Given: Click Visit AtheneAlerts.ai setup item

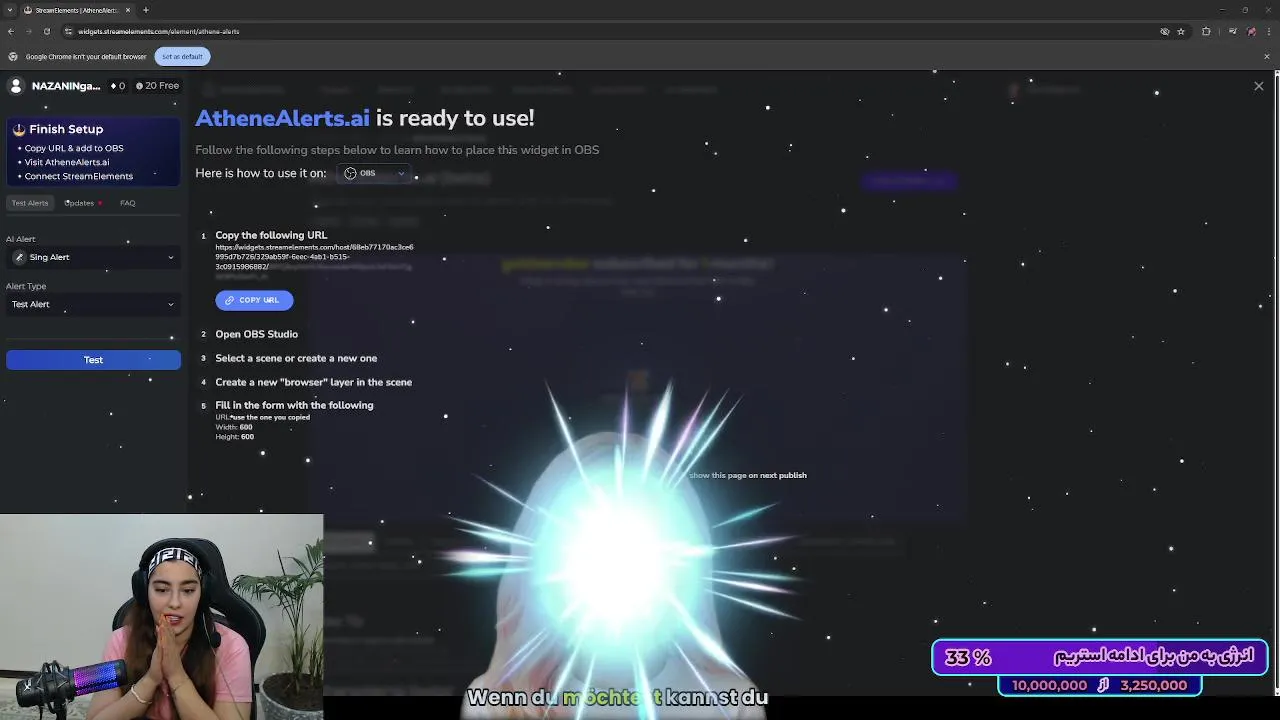Looking at the screenshot, I should pyautogui.click(x=67, y=162).
